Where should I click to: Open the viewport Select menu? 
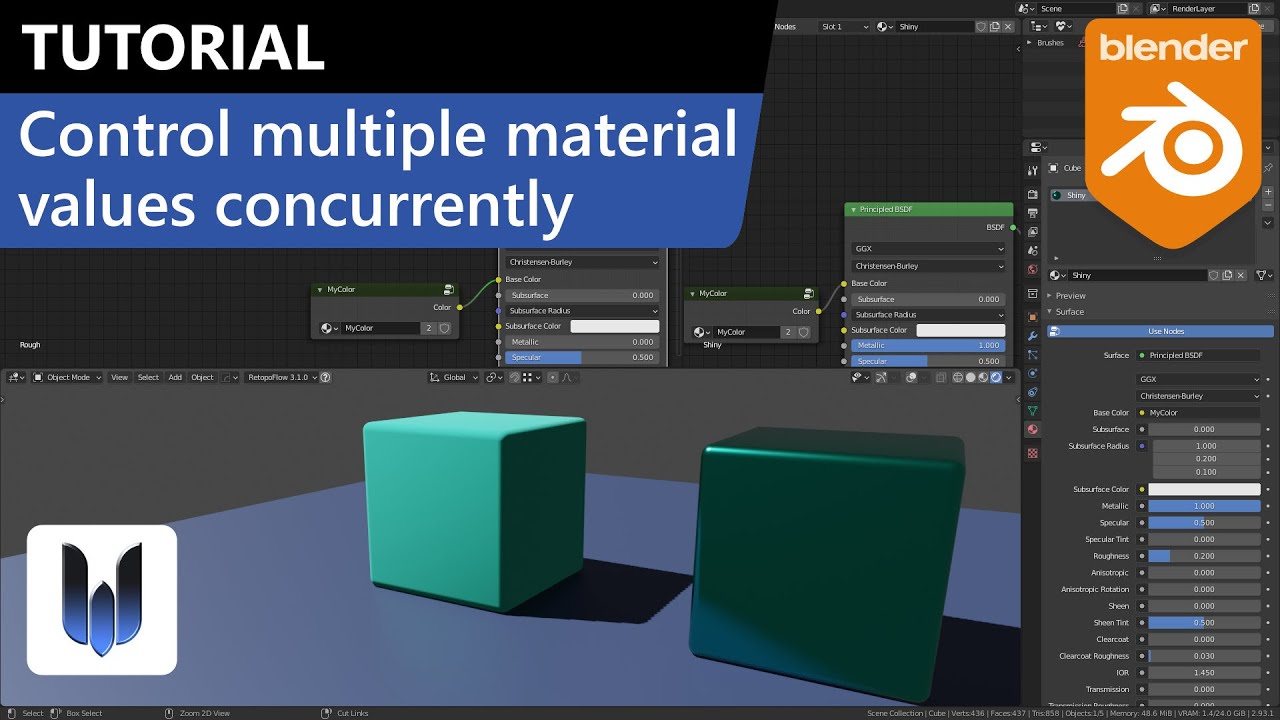(148, 377)
